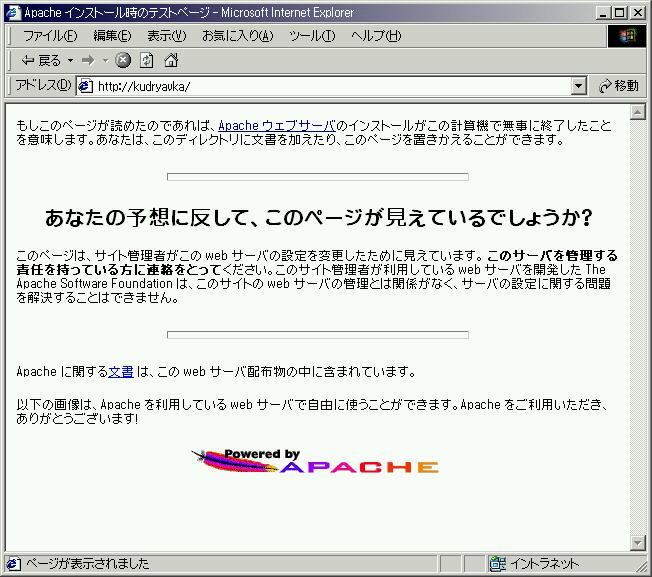Open the 表示(V) menu
This screenshot has width=652, height=577.
pos(166,36)
